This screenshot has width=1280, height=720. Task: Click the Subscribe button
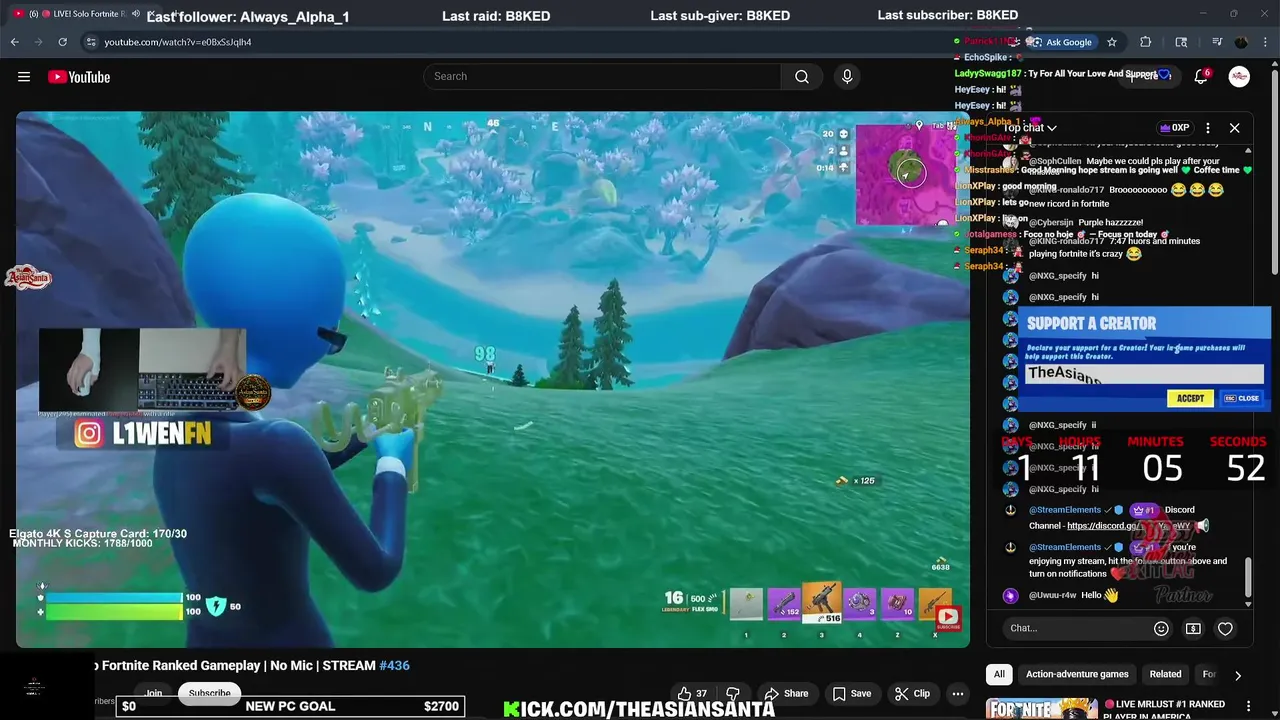coord(209,693)
